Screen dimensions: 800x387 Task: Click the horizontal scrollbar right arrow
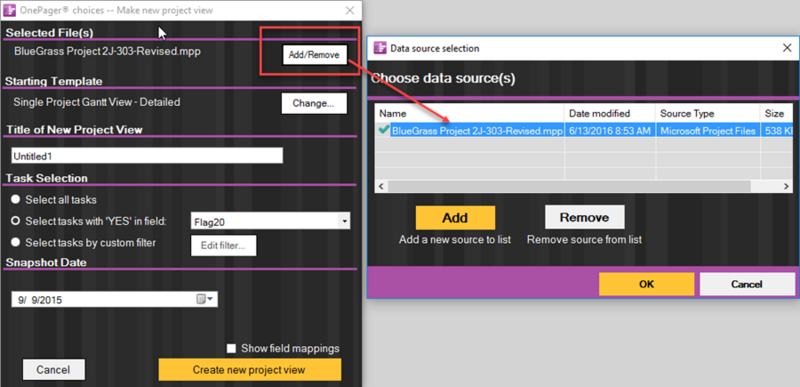[x=786, y=187]
